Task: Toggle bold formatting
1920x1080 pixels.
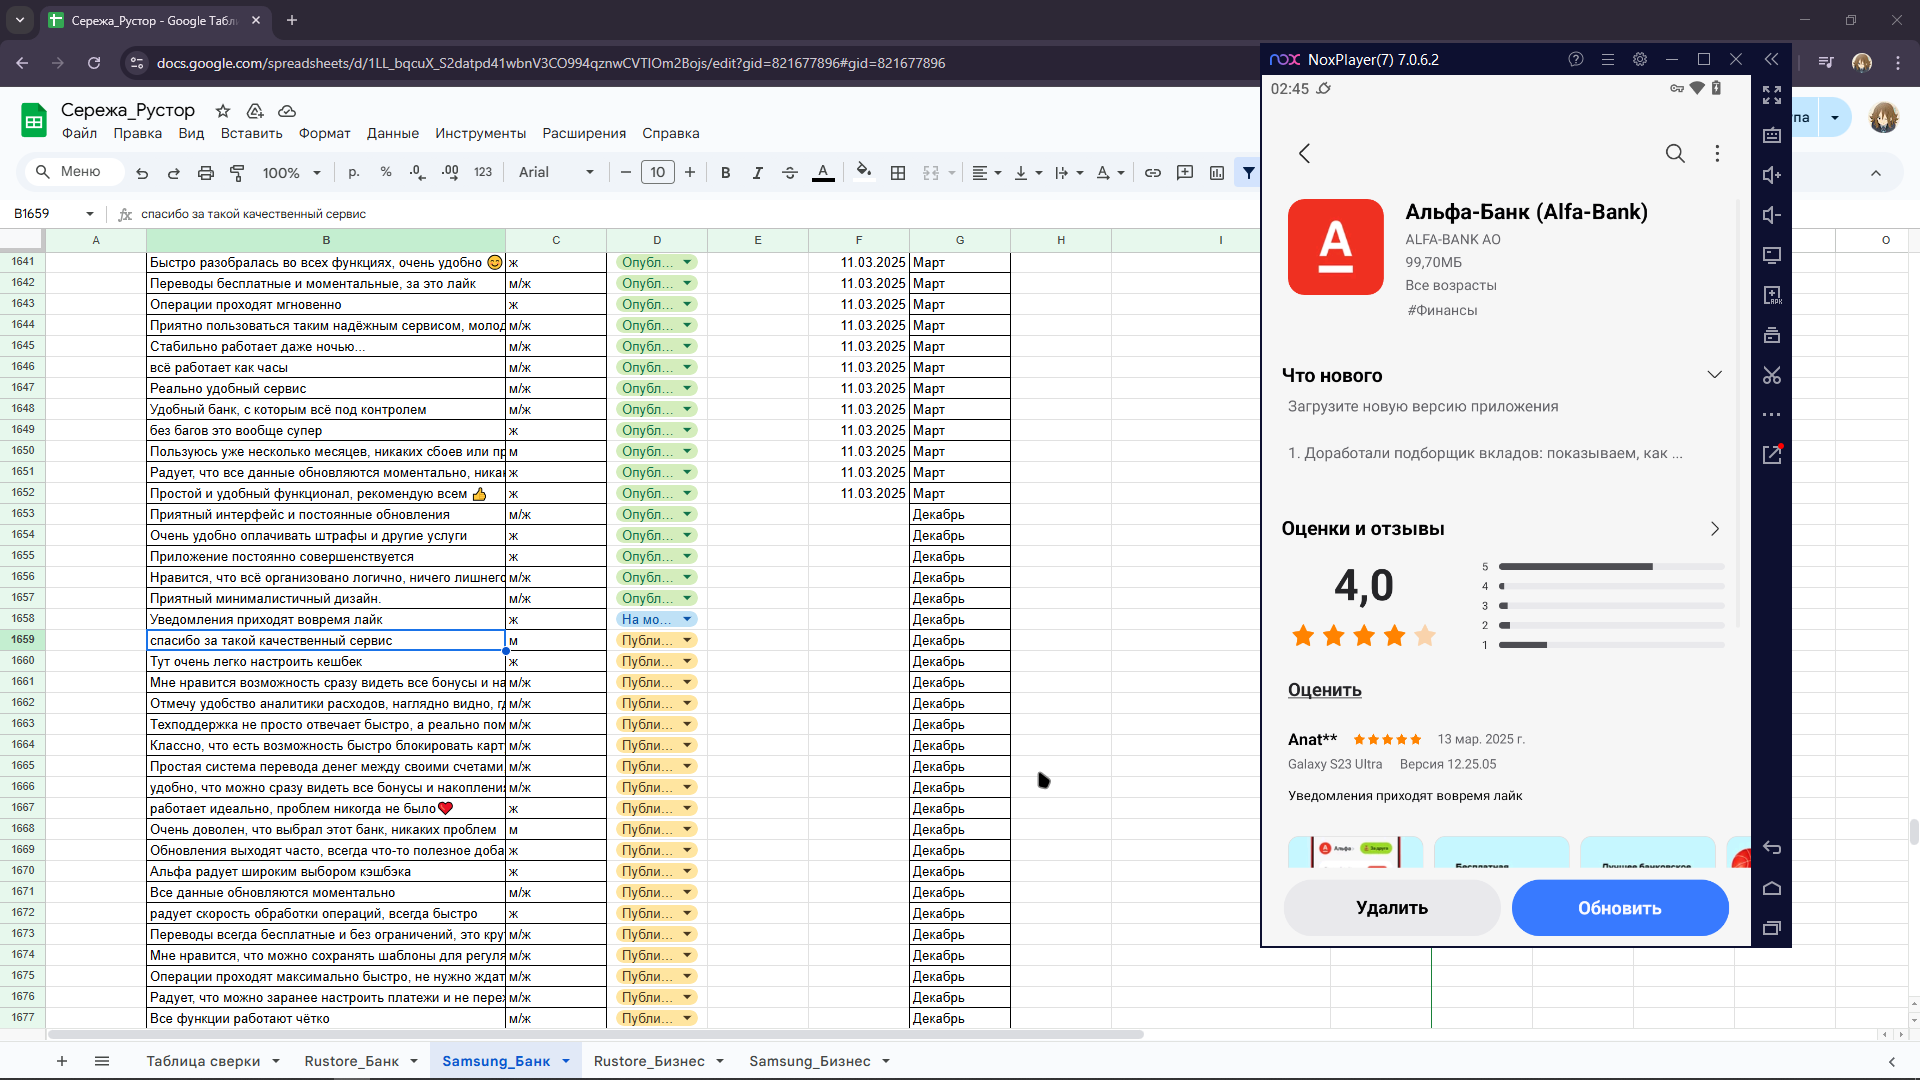Action: (x=725, y=173)
